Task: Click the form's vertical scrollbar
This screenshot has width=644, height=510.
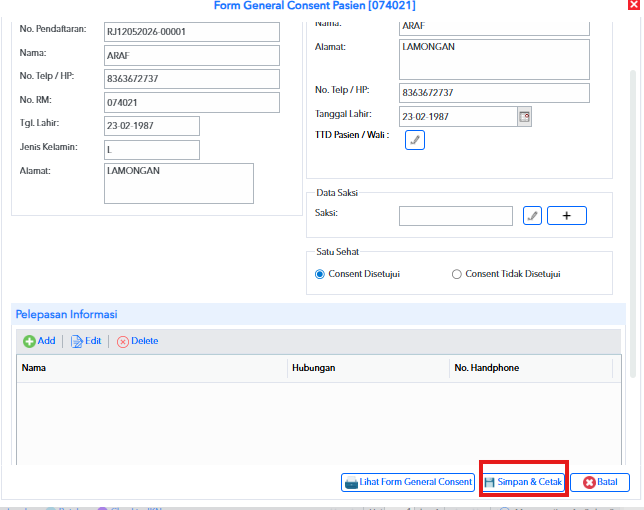Action: tap(633, 224)
